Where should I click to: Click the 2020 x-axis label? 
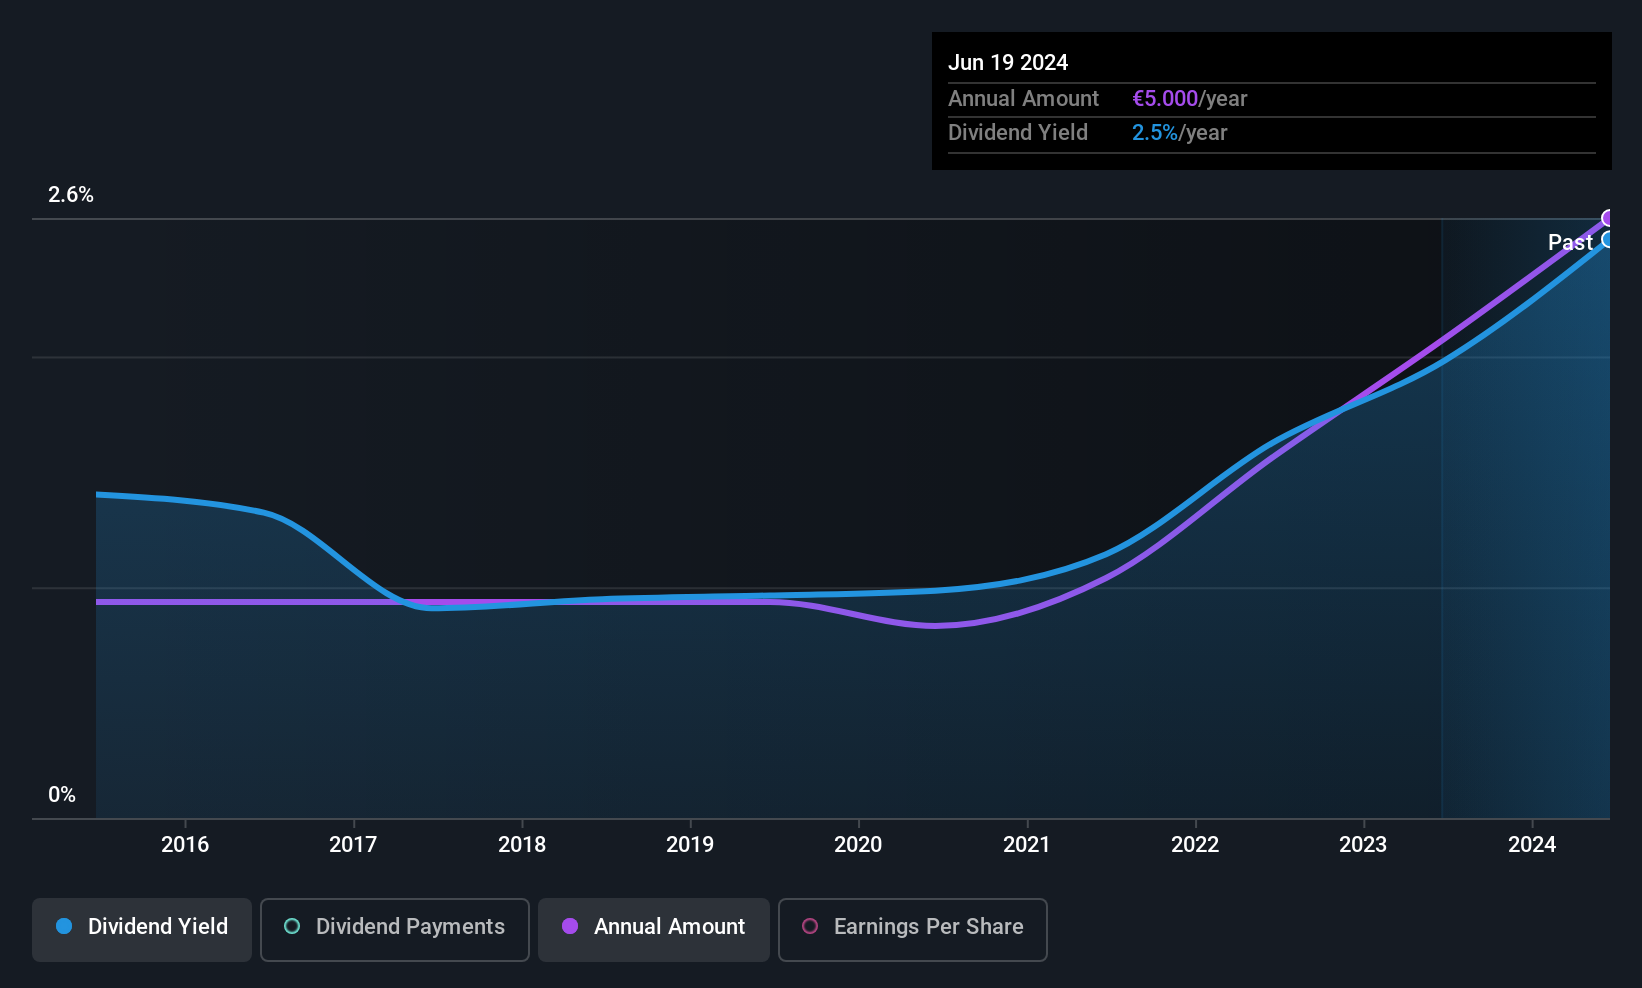pos(858,844)
